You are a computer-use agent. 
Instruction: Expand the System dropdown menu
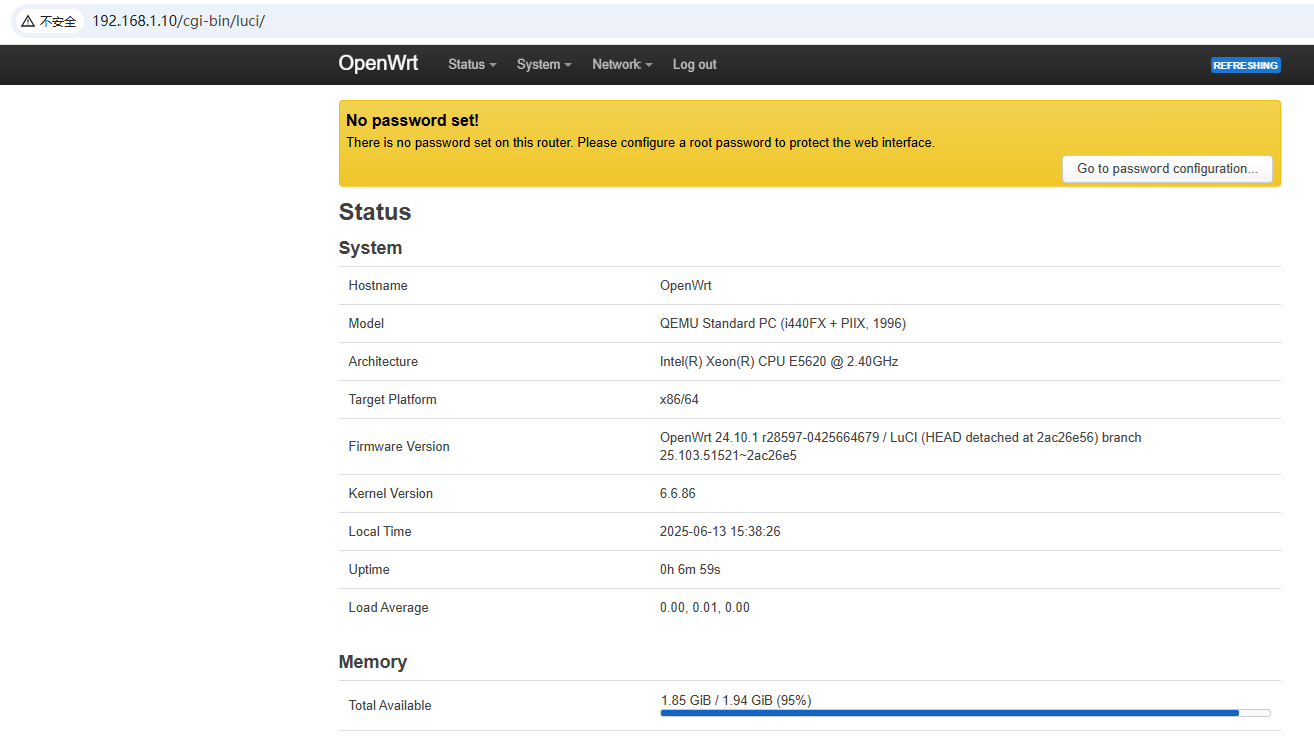(x=544, y=65)
